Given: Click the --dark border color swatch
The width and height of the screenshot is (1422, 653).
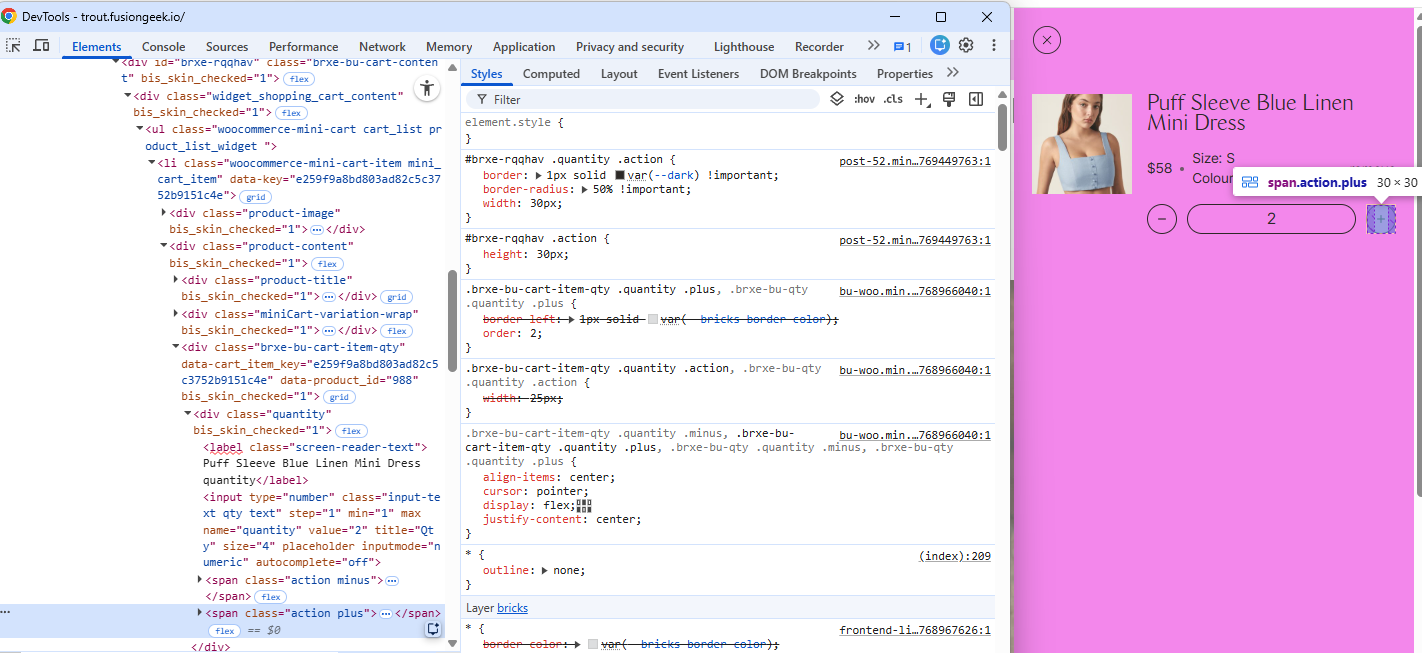Looking at the screenshot, I should tap(620, 175).
